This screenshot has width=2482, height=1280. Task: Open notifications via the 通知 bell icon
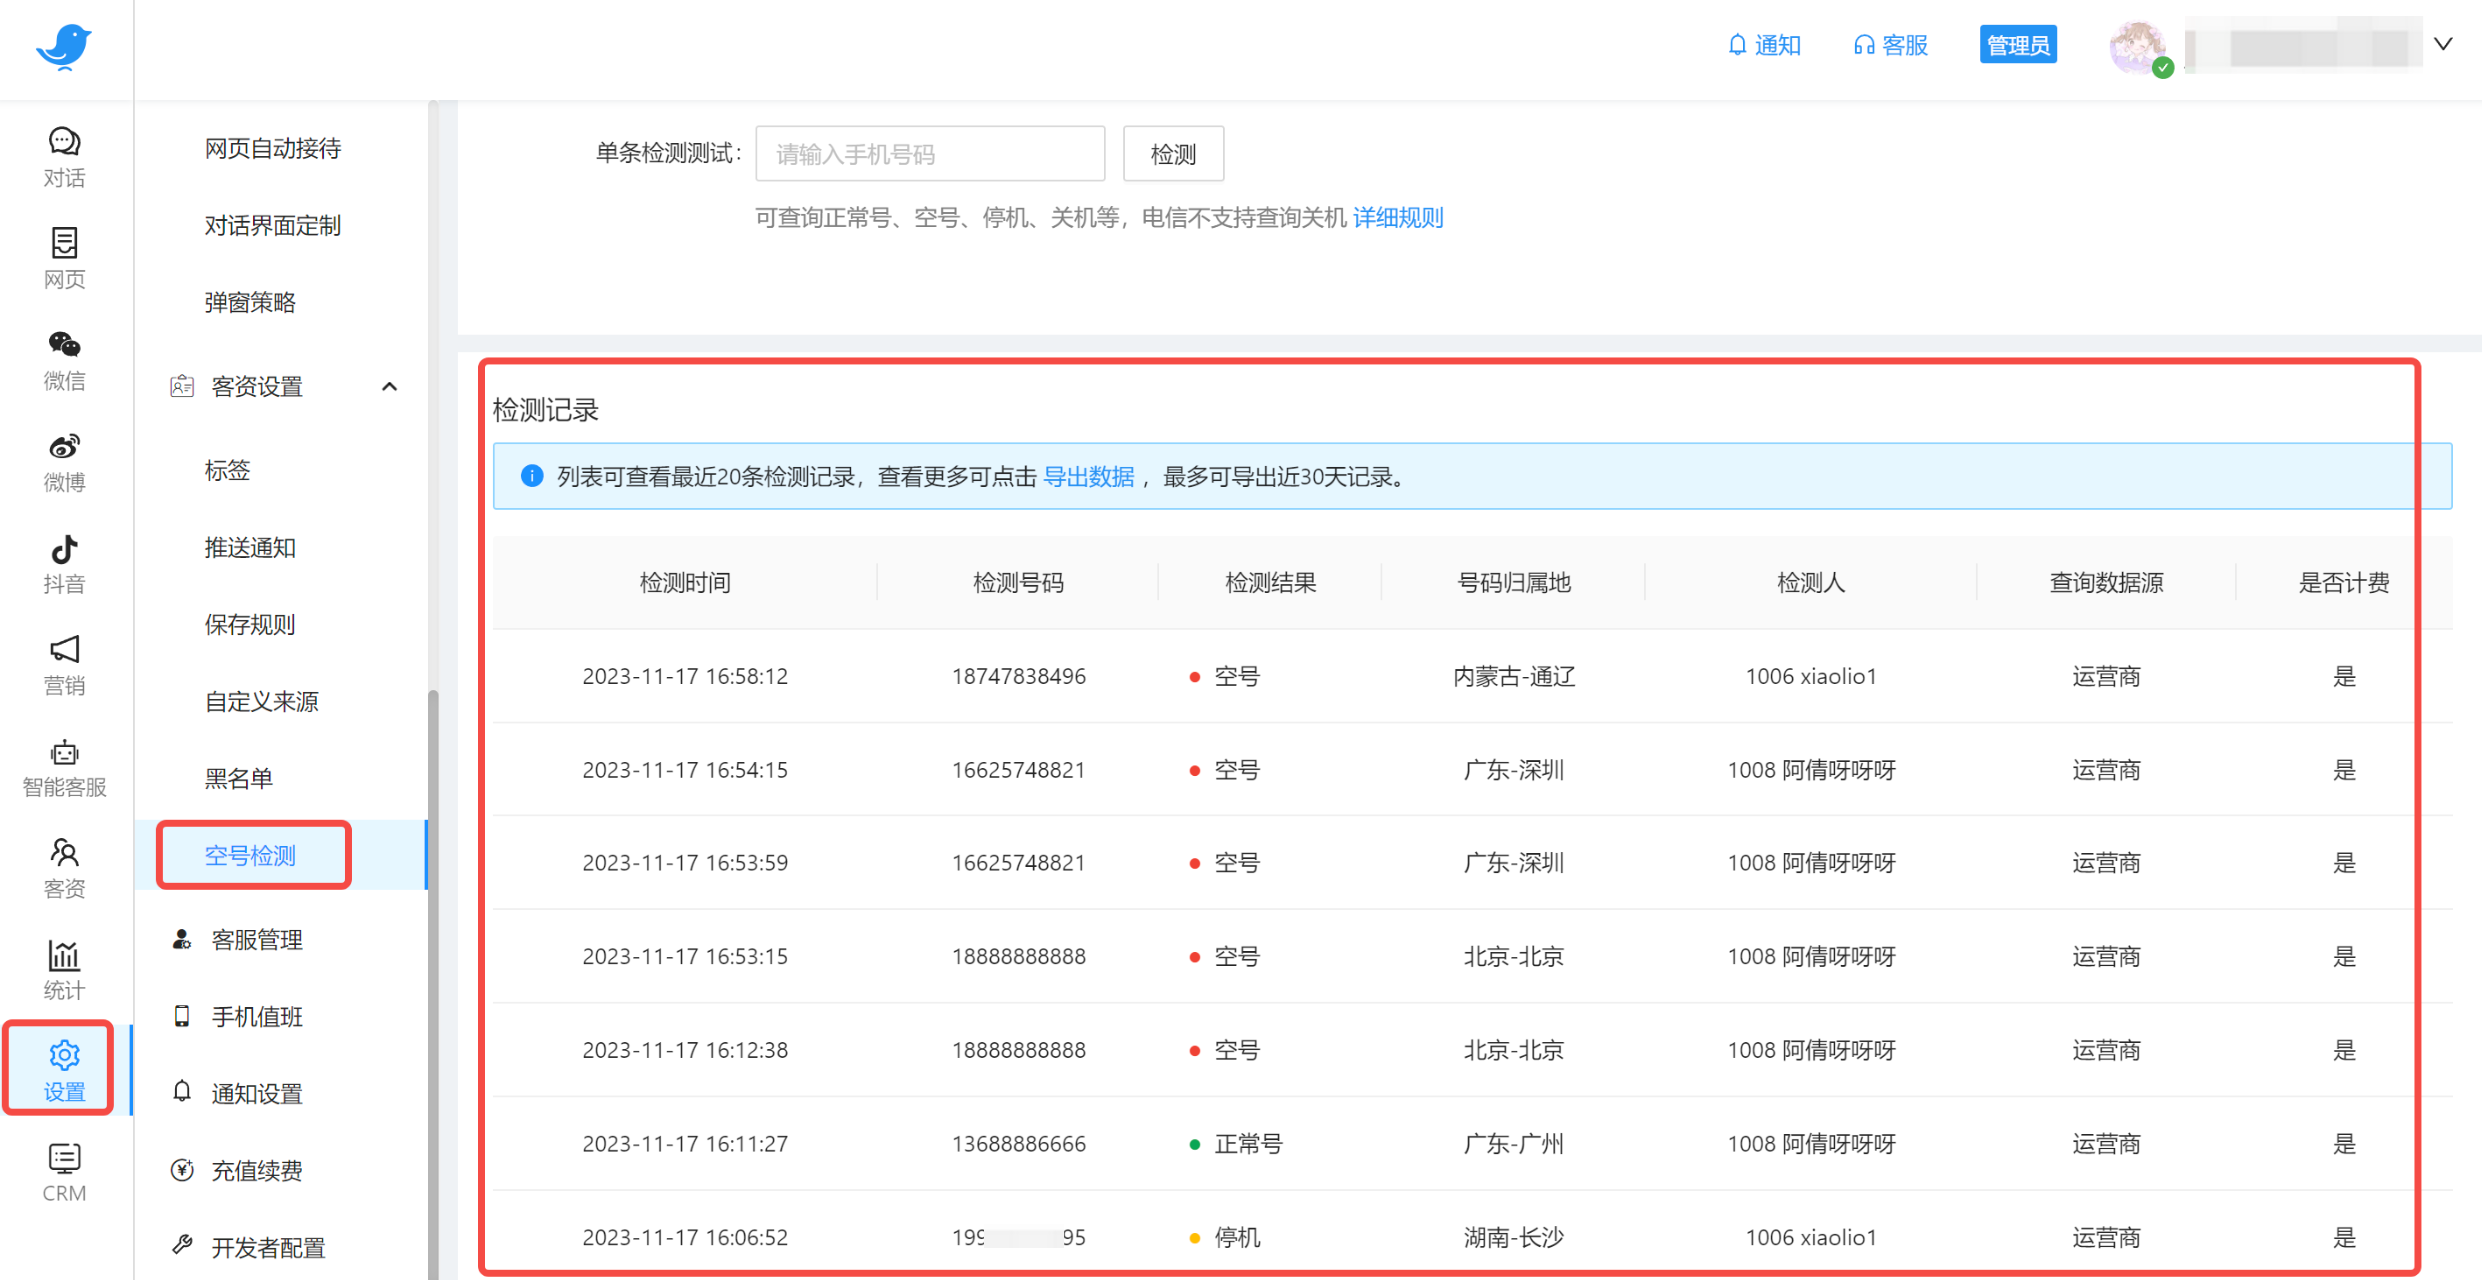point(1764,45)
